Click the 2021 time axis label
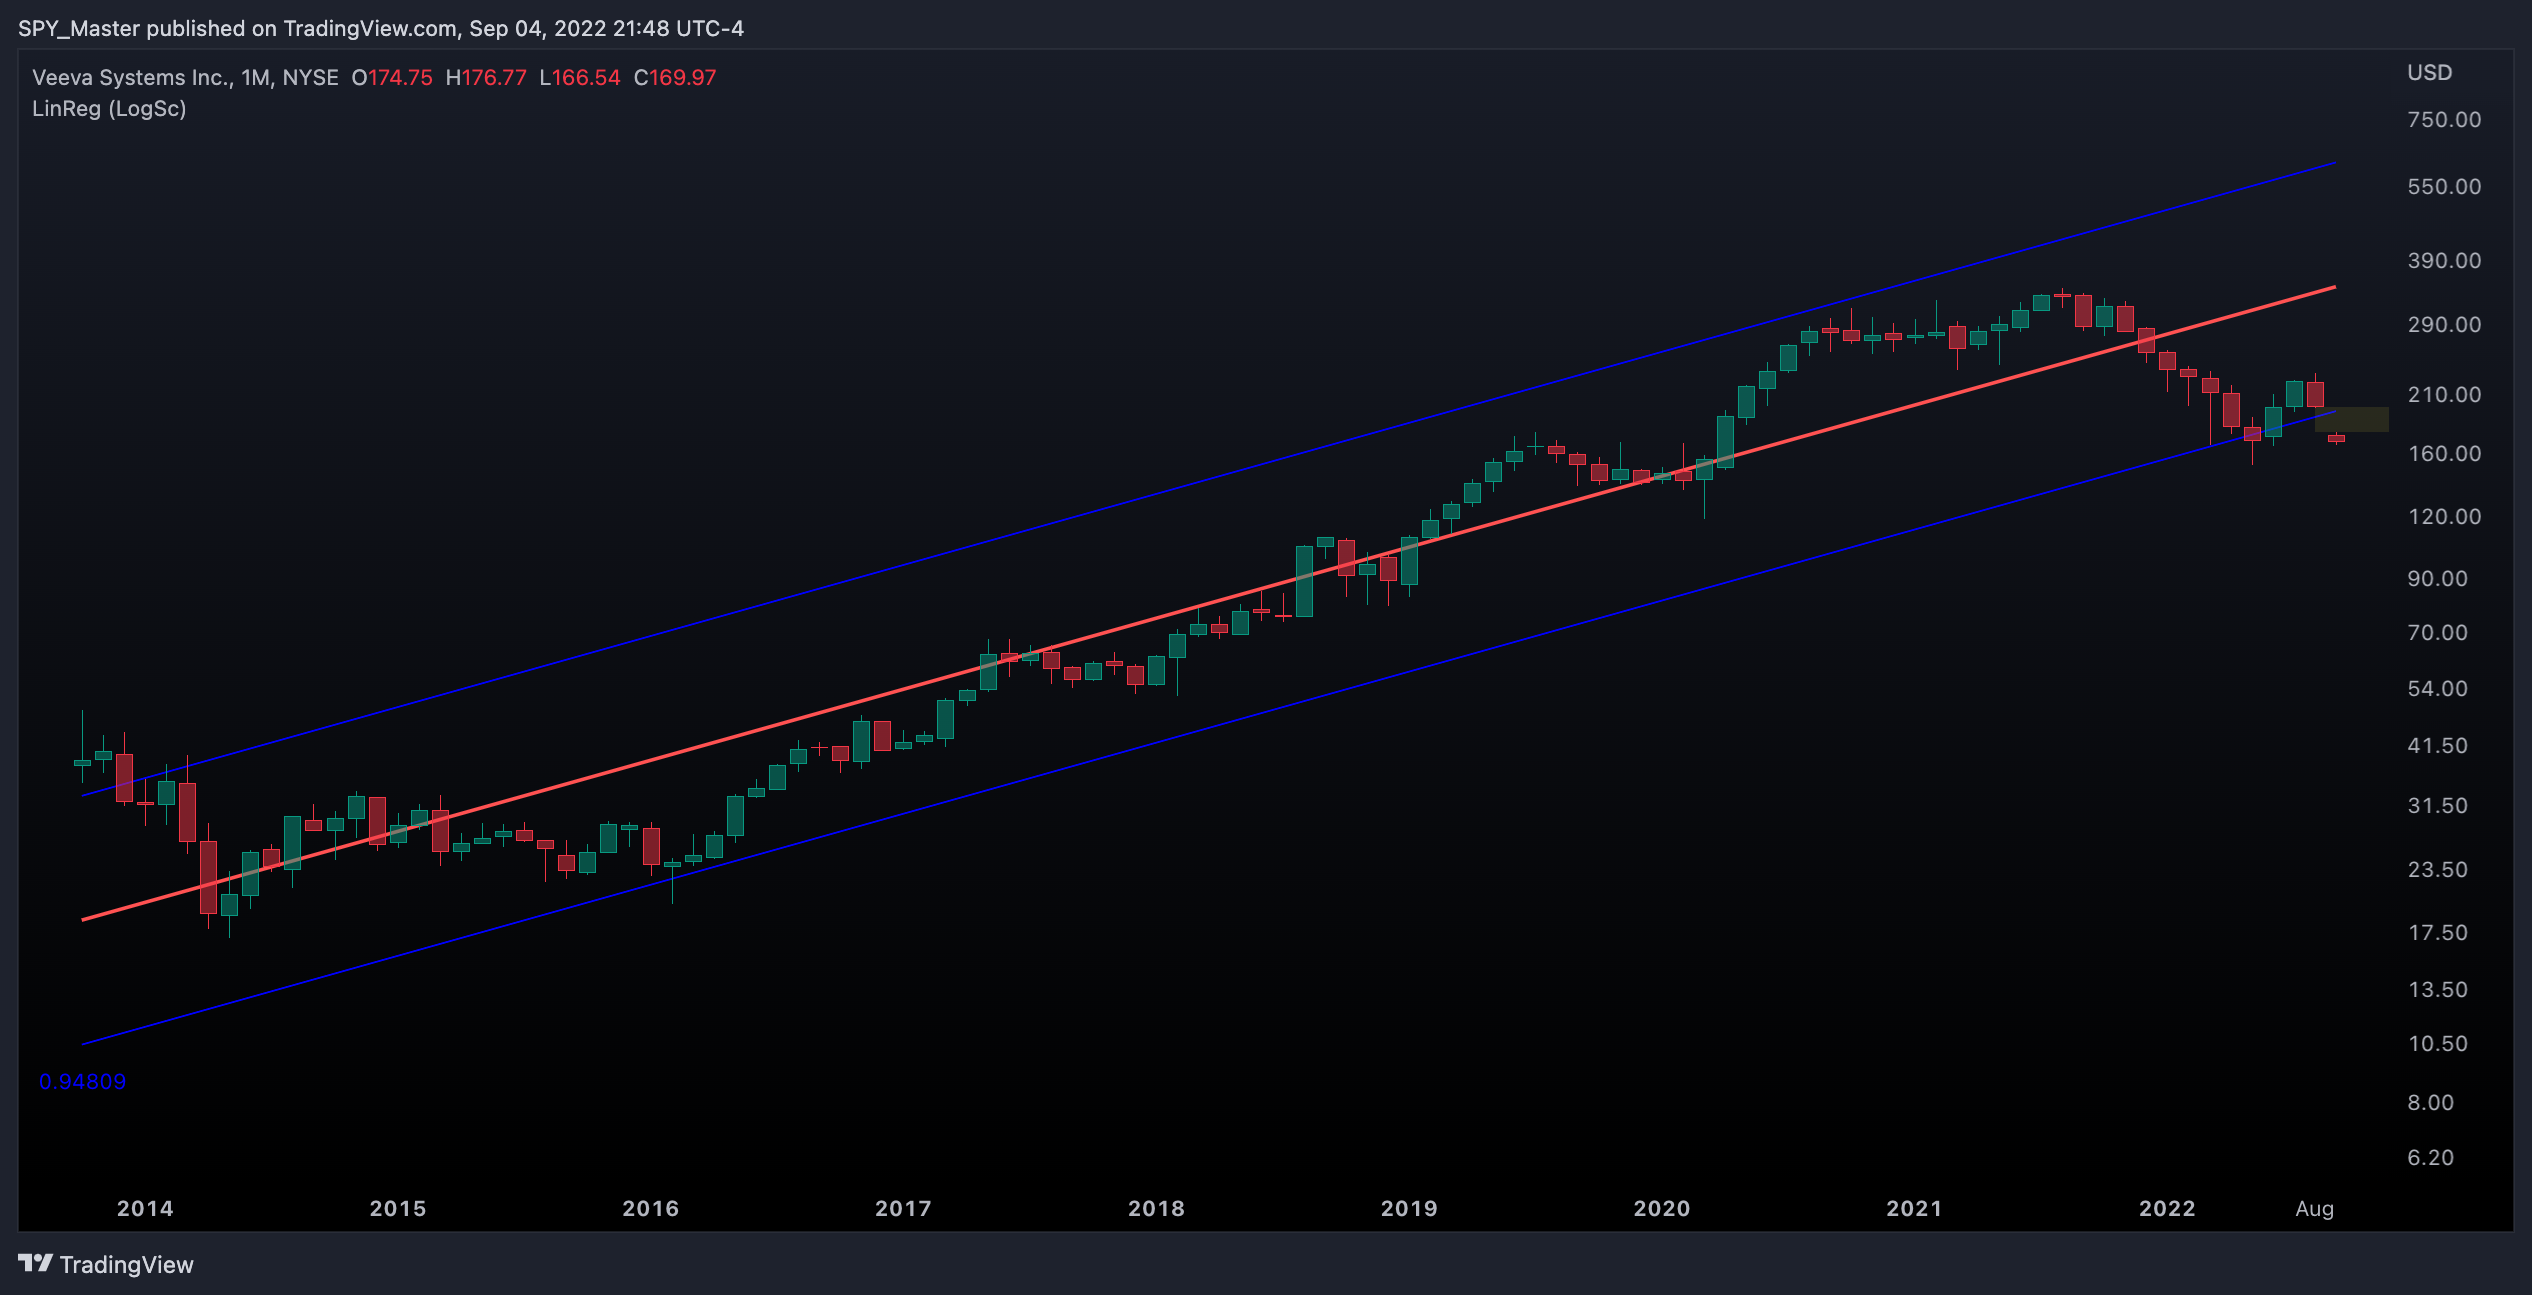 point(1915,1208)
